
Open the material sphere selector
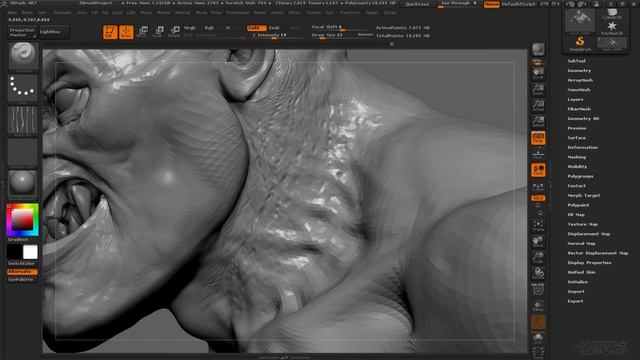coord(23,184)
